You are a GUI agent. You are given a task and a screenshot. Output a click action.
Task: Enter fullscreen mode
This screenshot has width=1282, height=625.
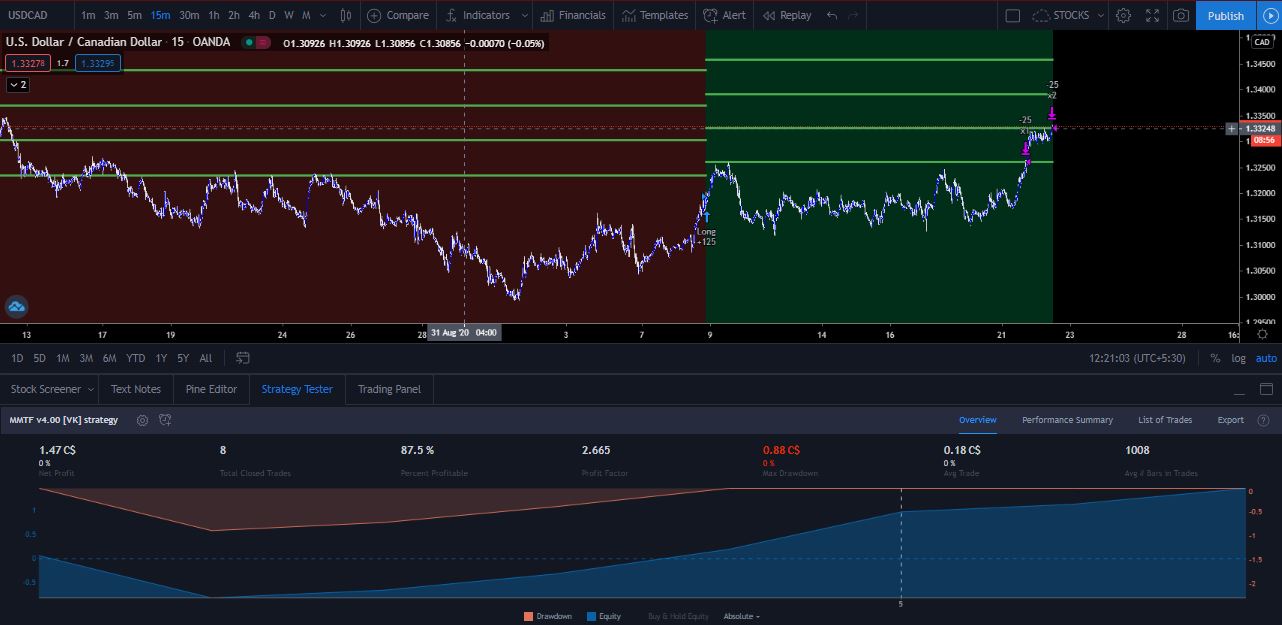(x=1152, y=15)
